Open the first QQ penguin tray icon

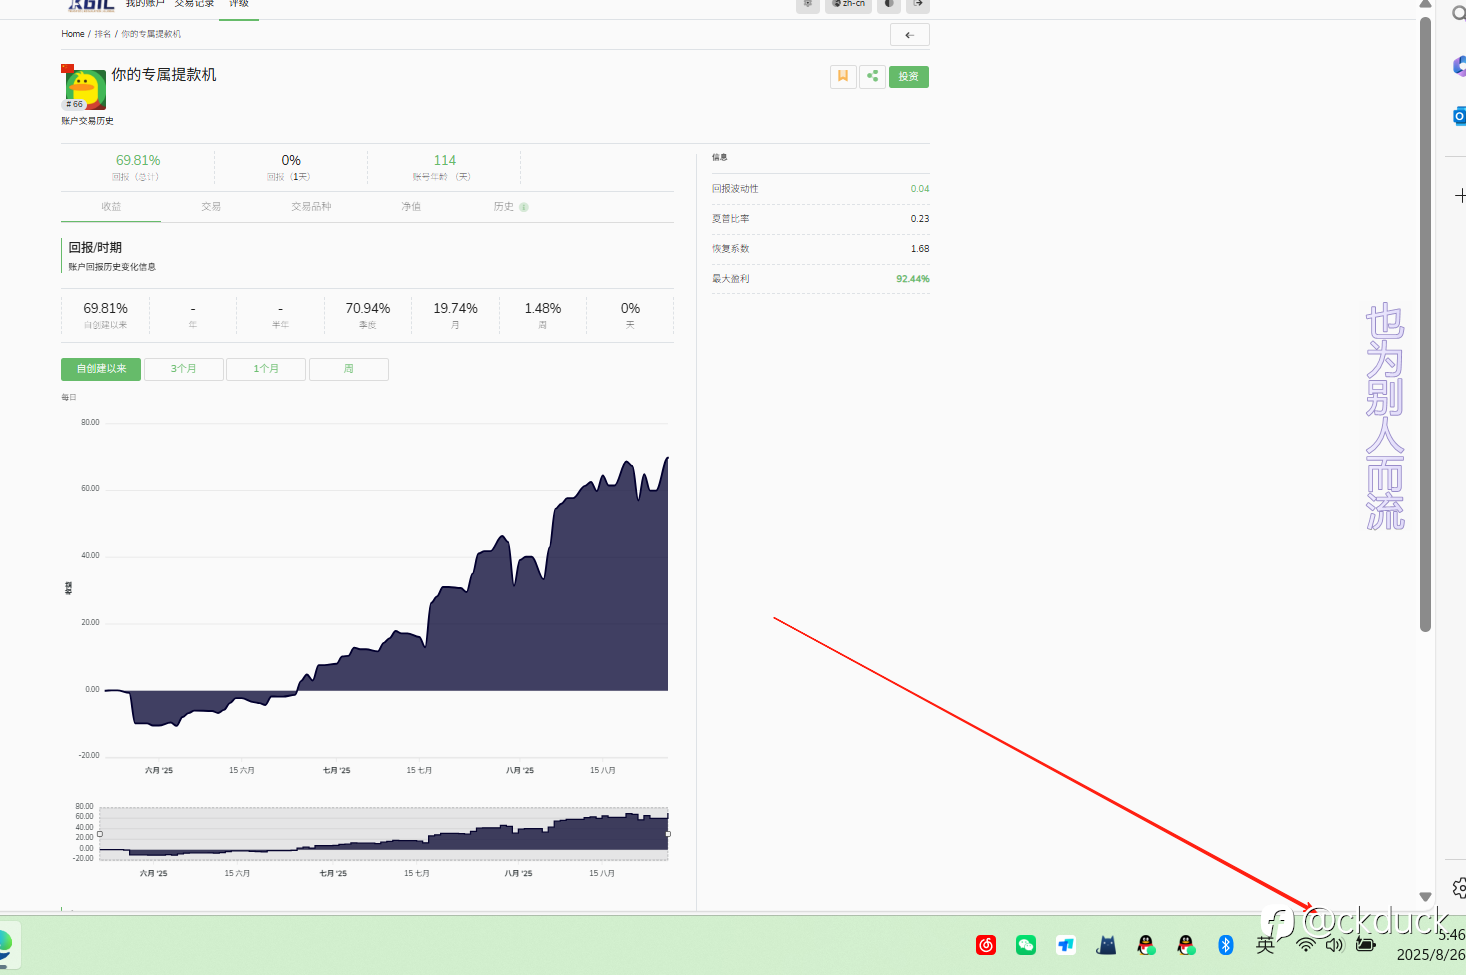[1146, 945]
